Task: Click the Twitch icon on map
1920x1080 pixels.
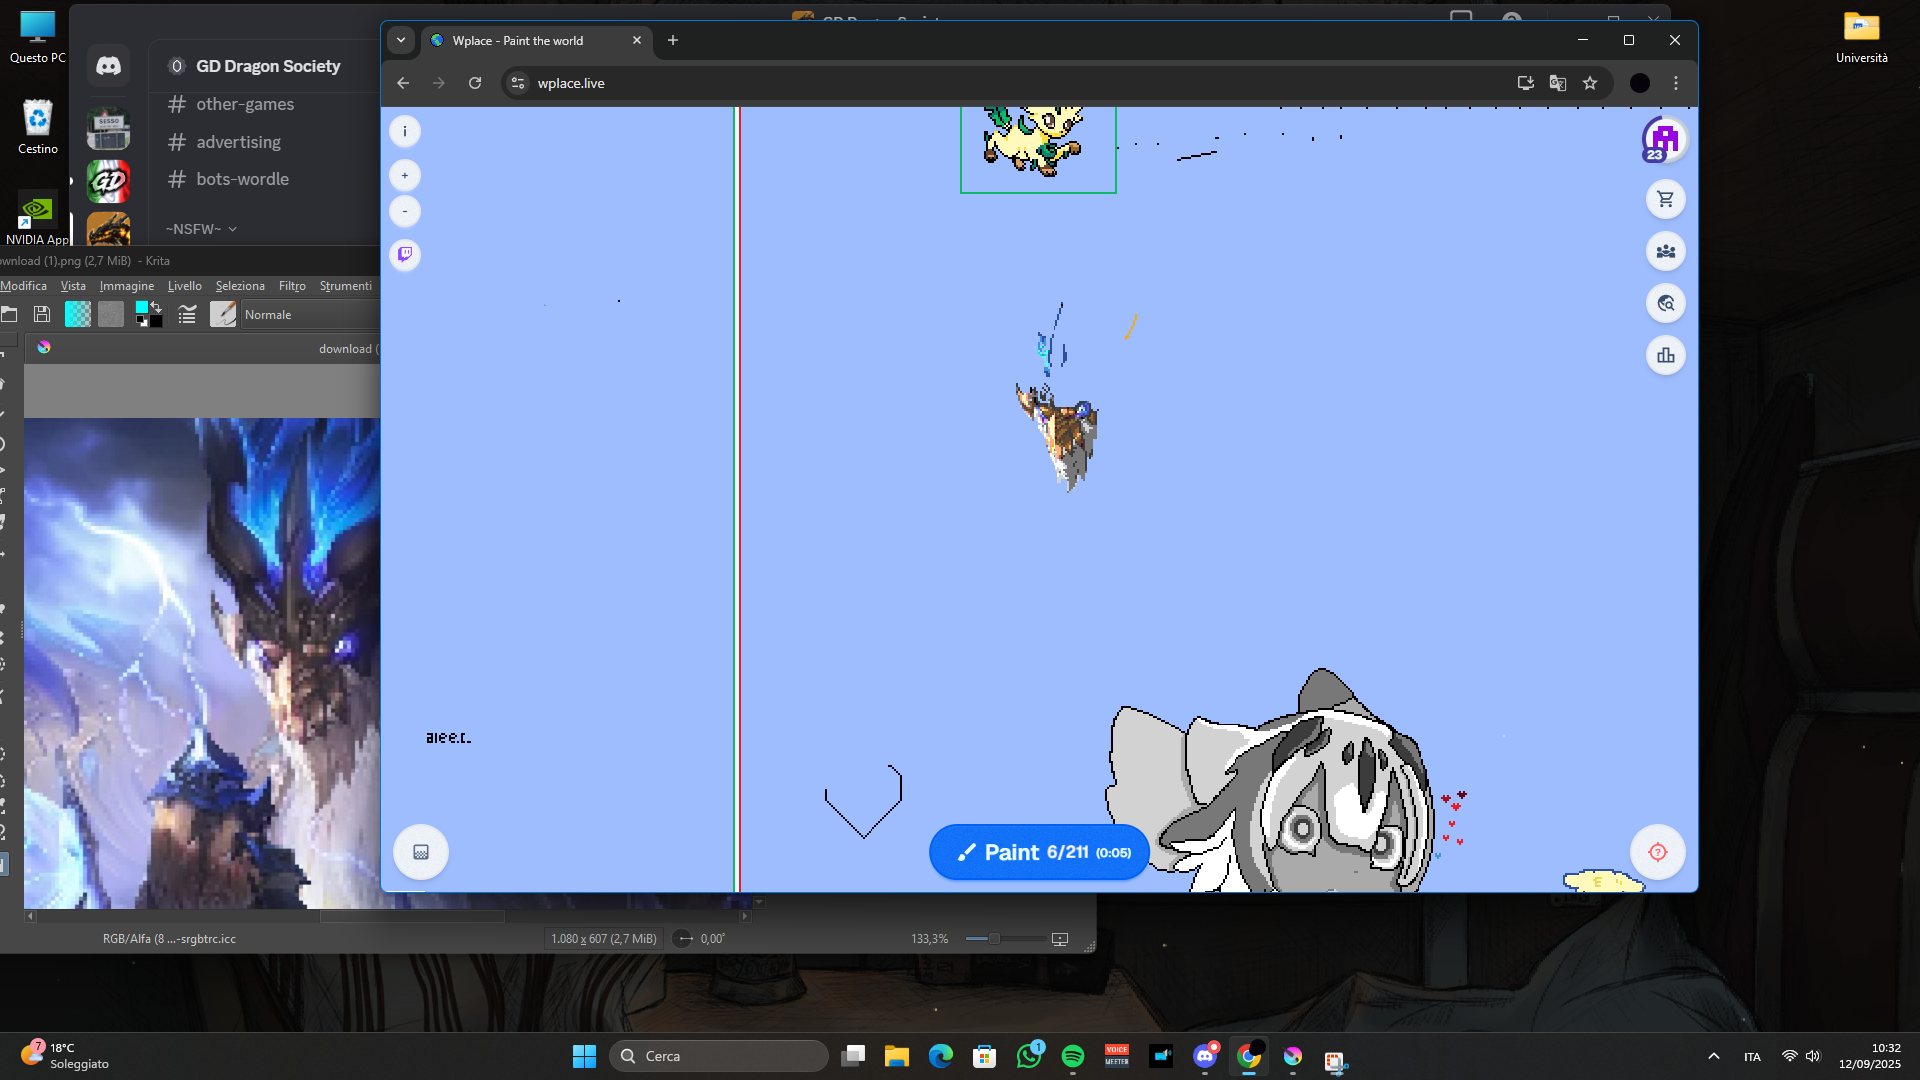Action: coord(405,254)
